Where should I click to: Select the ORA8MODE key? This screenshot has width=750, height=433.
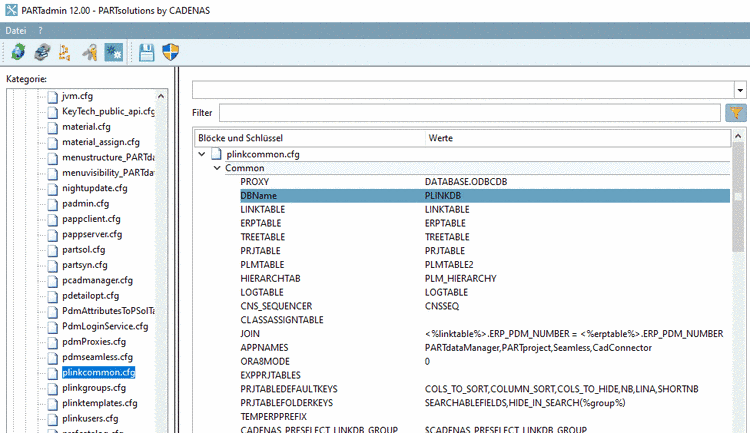pyautogui.click(x=265, y=362)
